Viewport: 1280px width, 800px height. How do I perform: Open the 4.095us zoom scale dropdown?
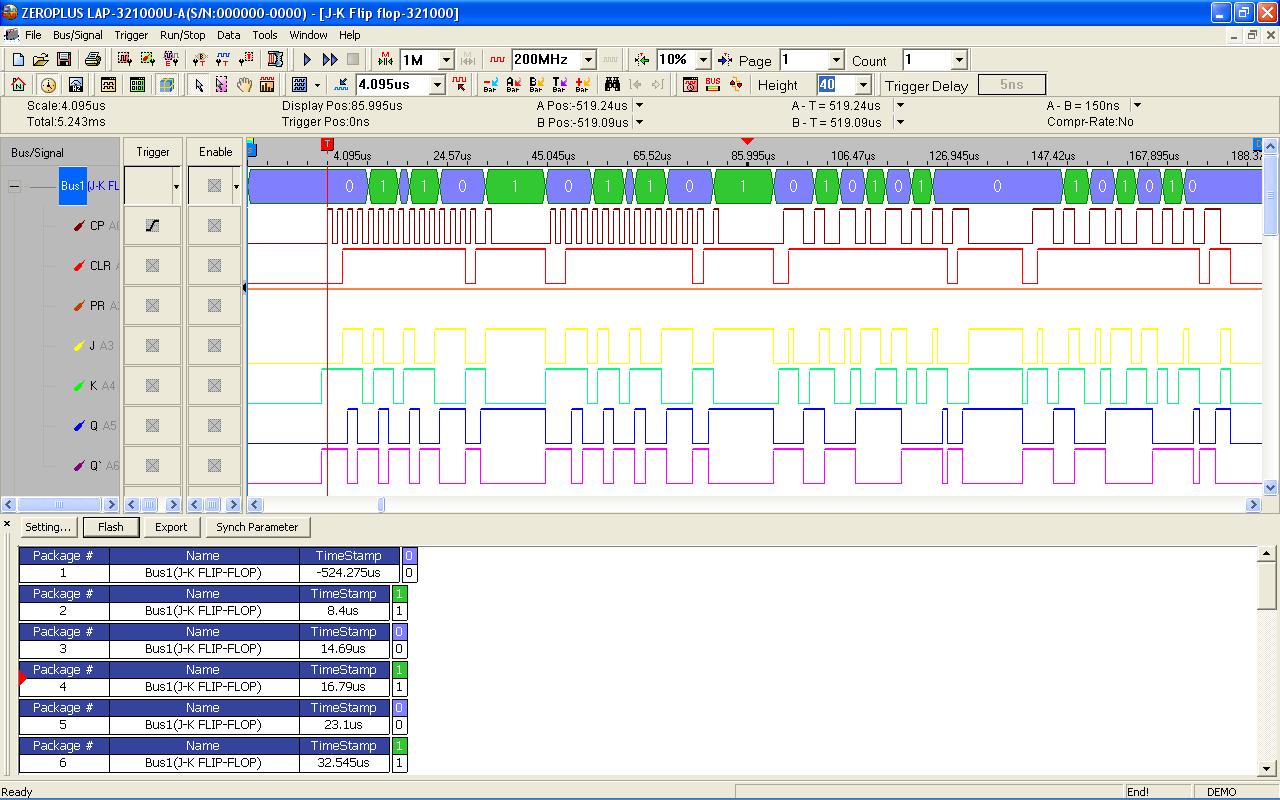coord(436,85)
